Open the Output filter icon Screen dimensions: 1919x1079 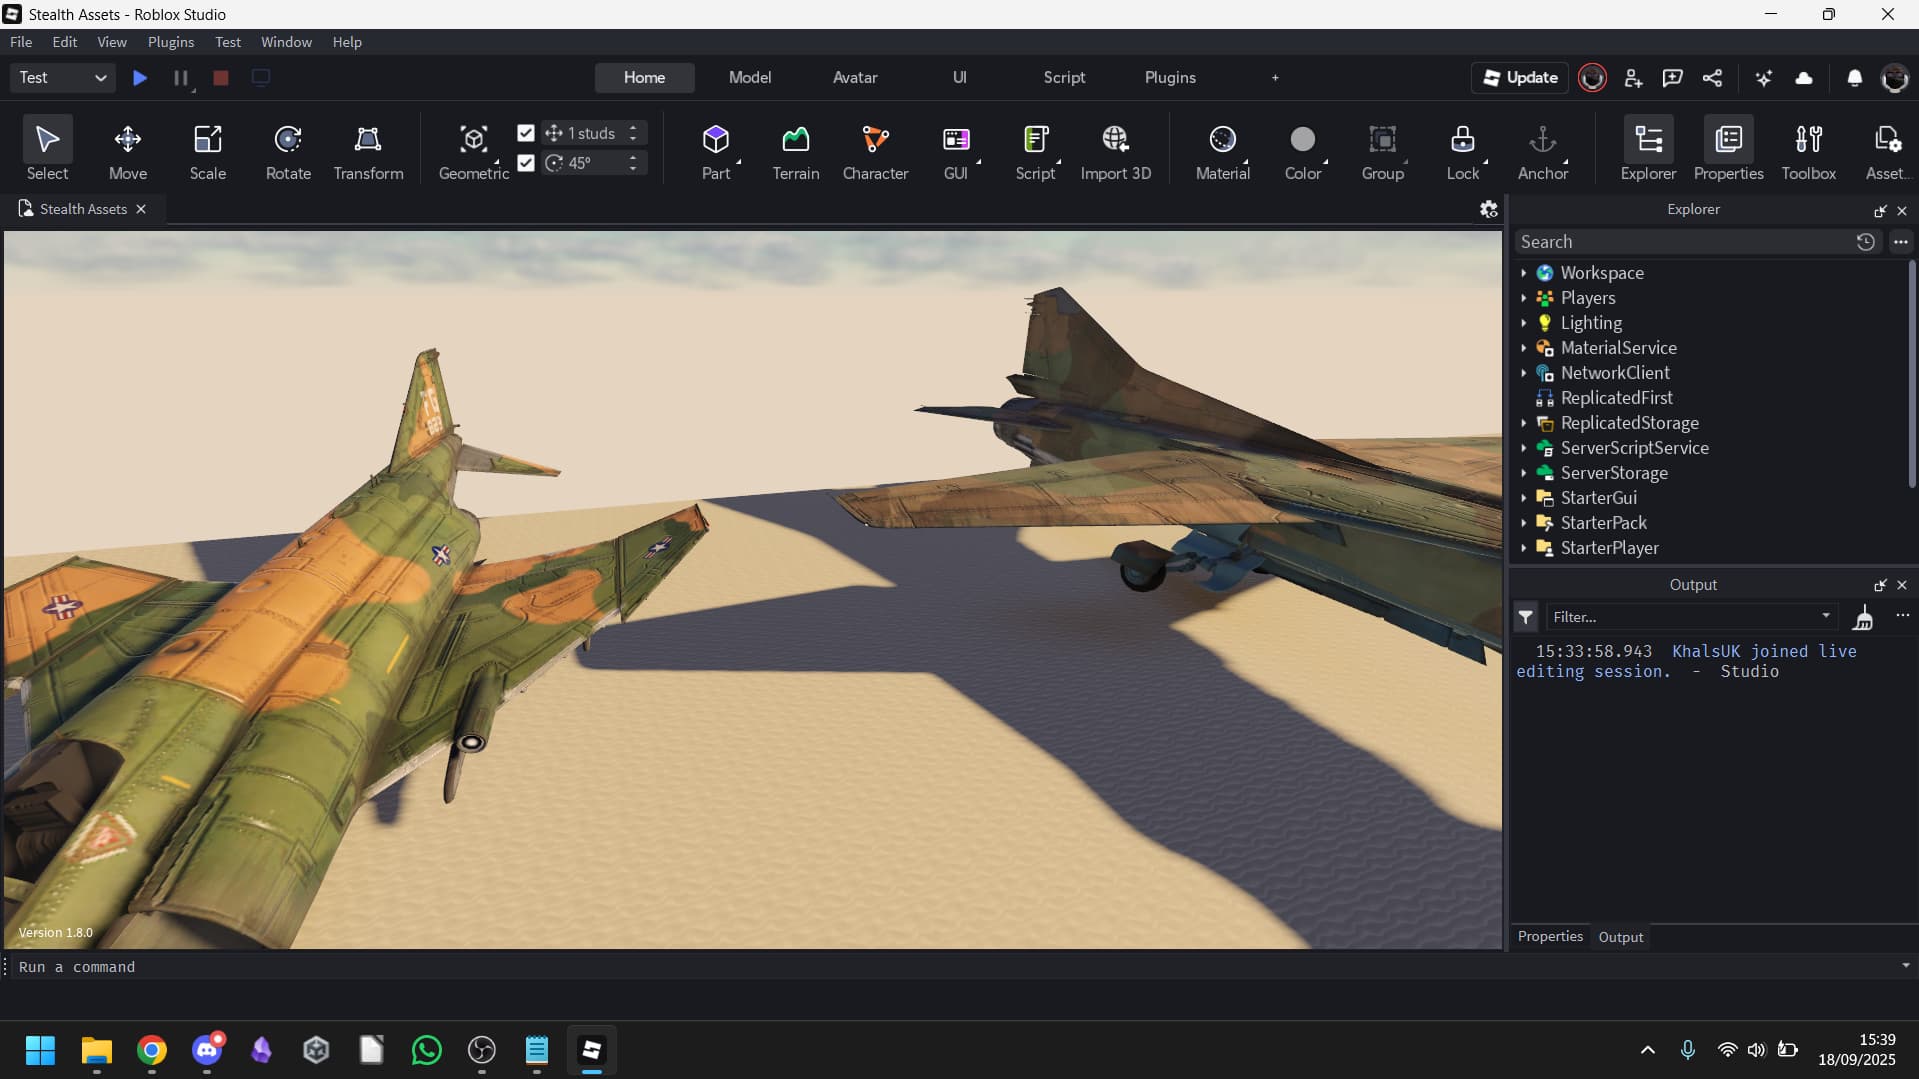(x=1526, y=617)
